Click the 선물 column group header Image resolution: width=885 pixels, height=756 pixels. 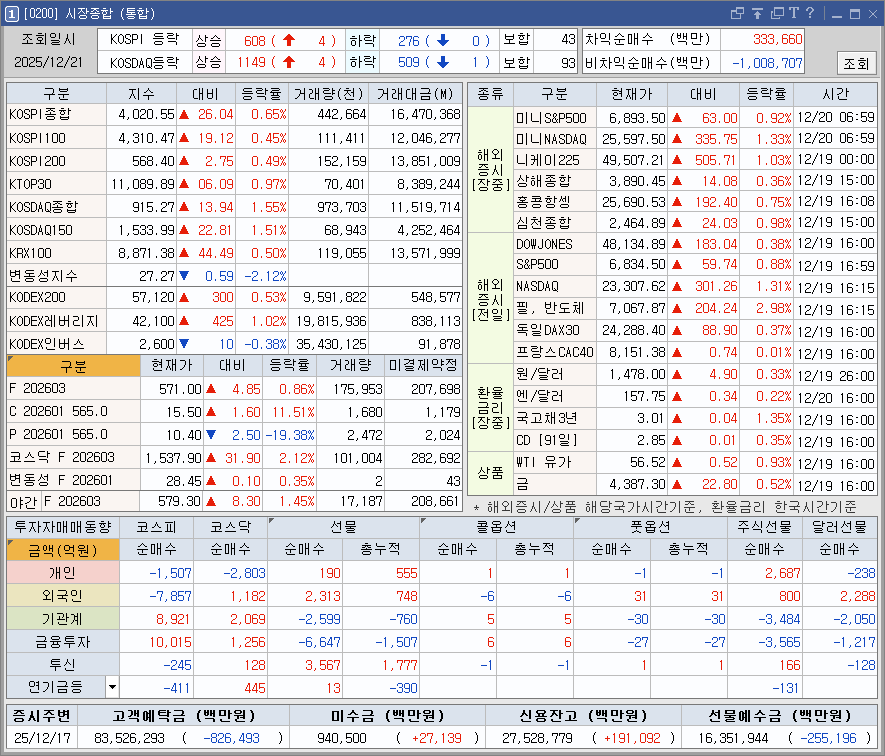[x=344, y=527]
